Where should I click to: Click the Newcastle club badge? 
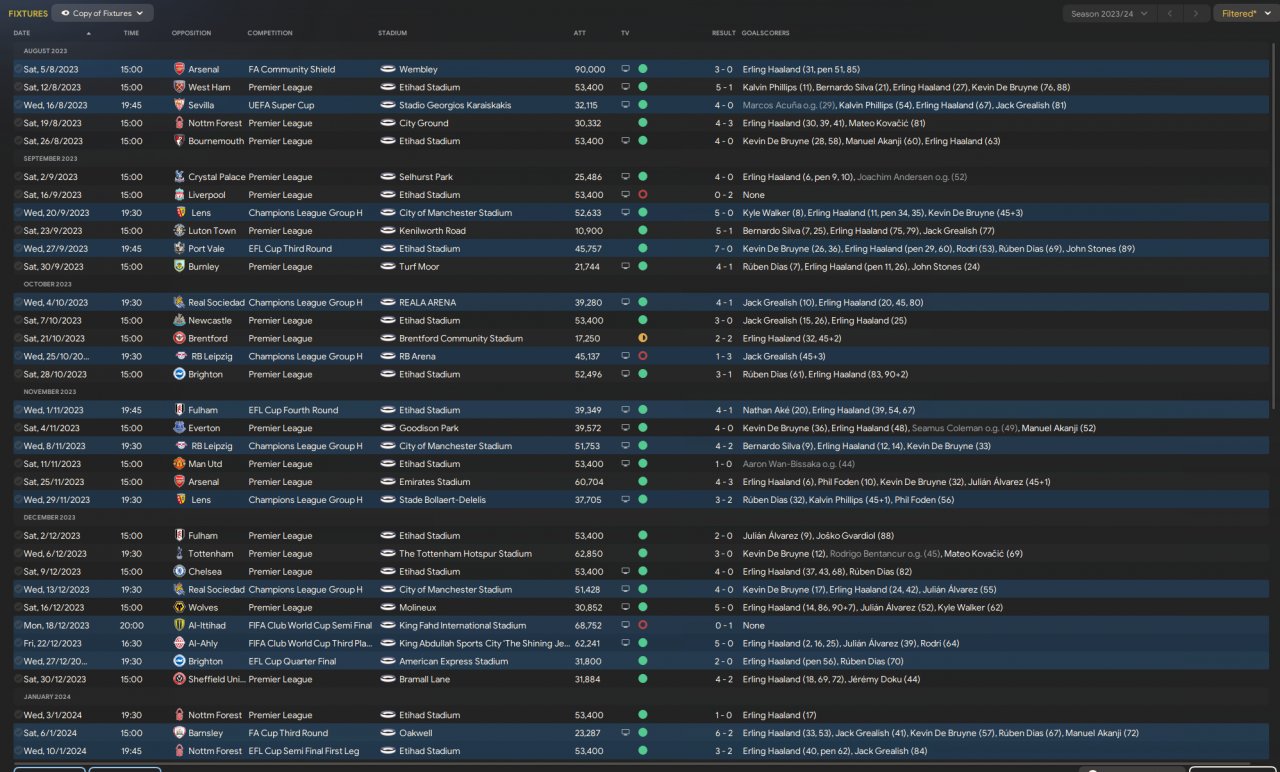pos(179,321)
